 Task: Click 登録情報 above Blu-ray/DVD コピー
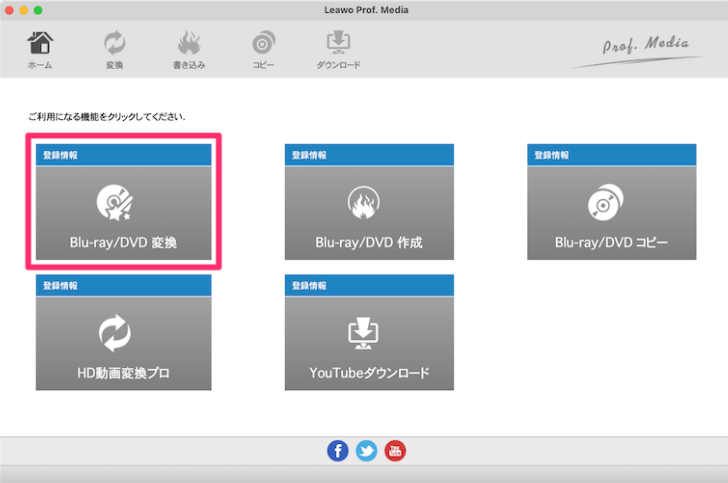tap(552, 155)
